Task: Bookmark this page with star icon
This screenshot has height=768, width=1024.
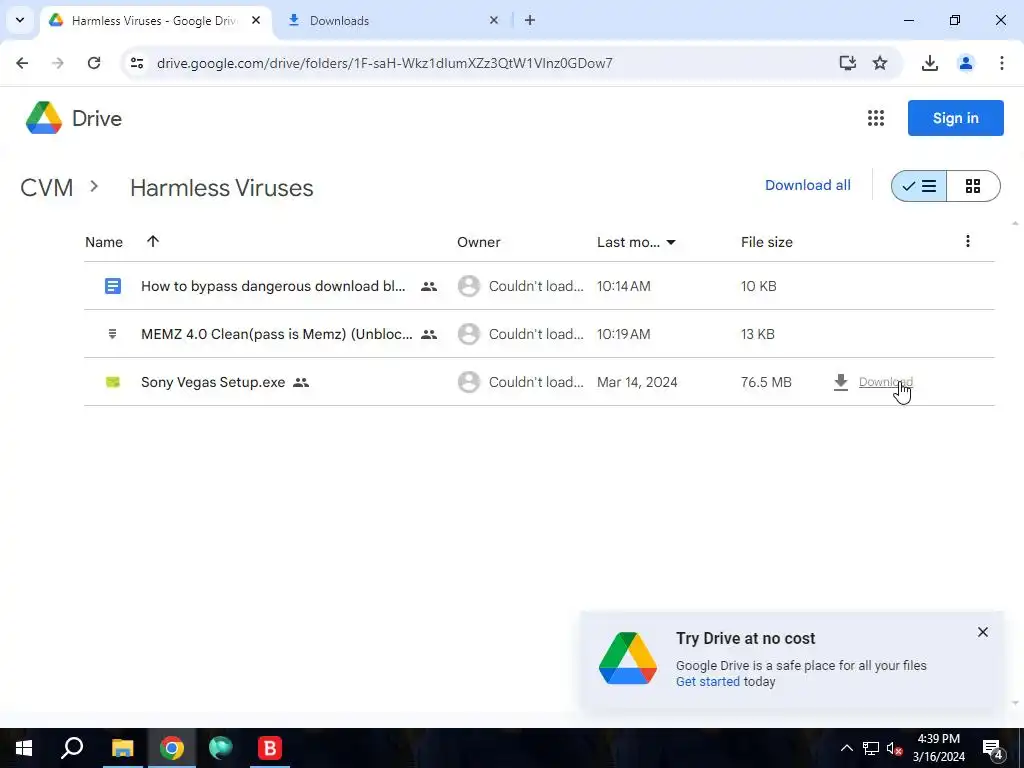Action: (880, 63)
